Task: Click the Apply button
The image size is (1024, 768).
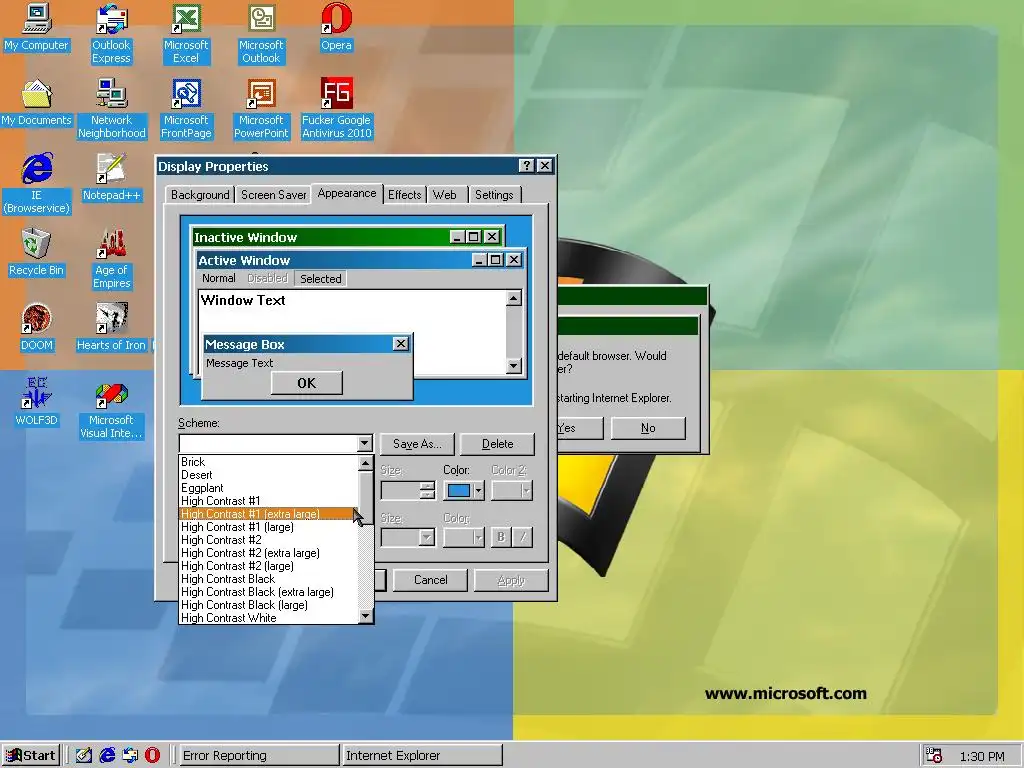Action: [x=511, y=580]
